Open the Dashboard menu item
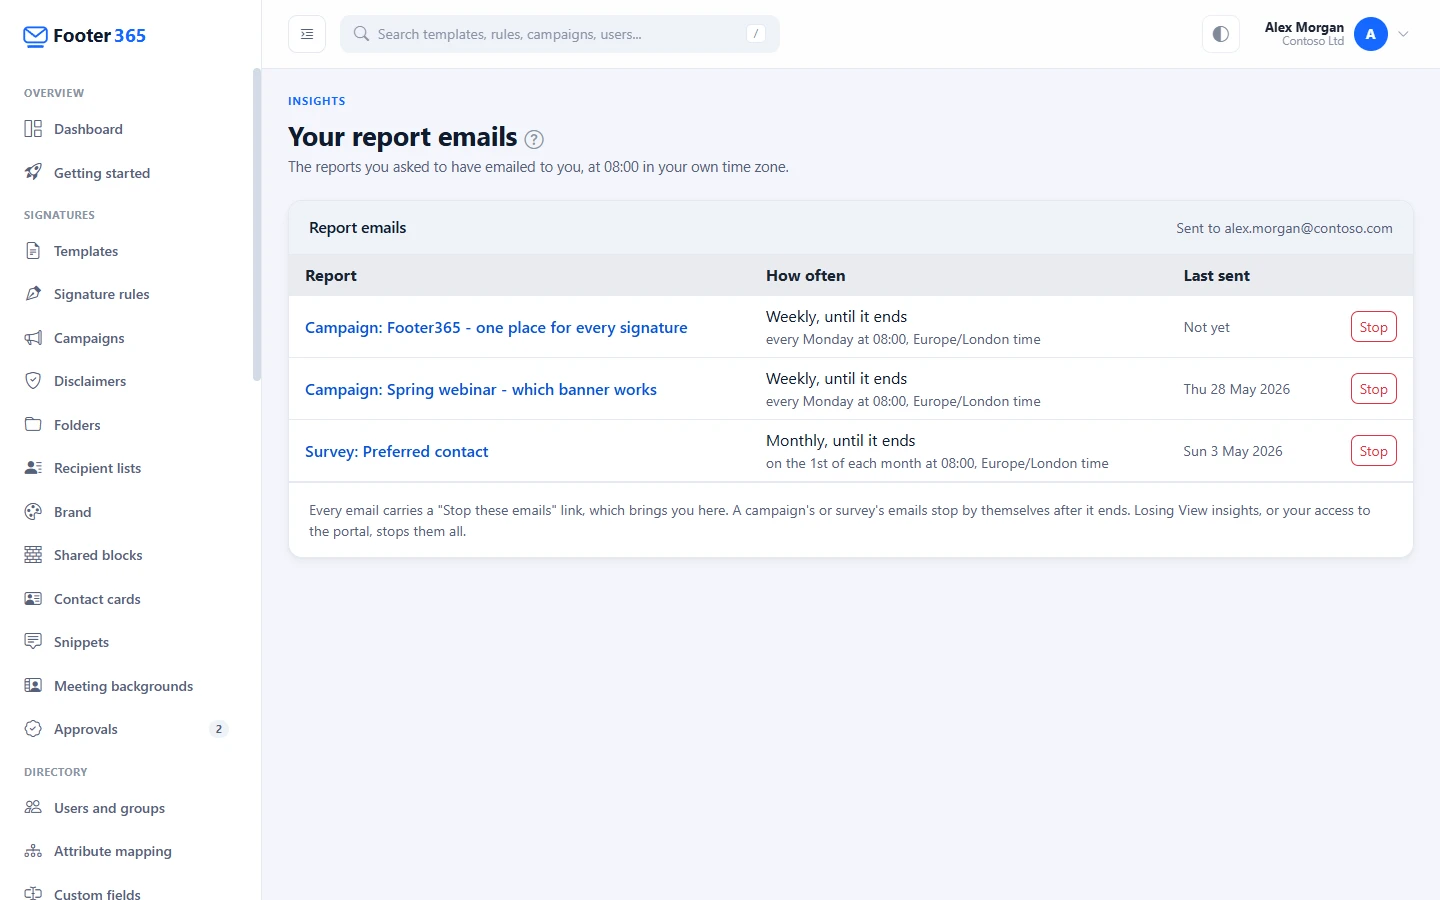 (x=126, y=129)
